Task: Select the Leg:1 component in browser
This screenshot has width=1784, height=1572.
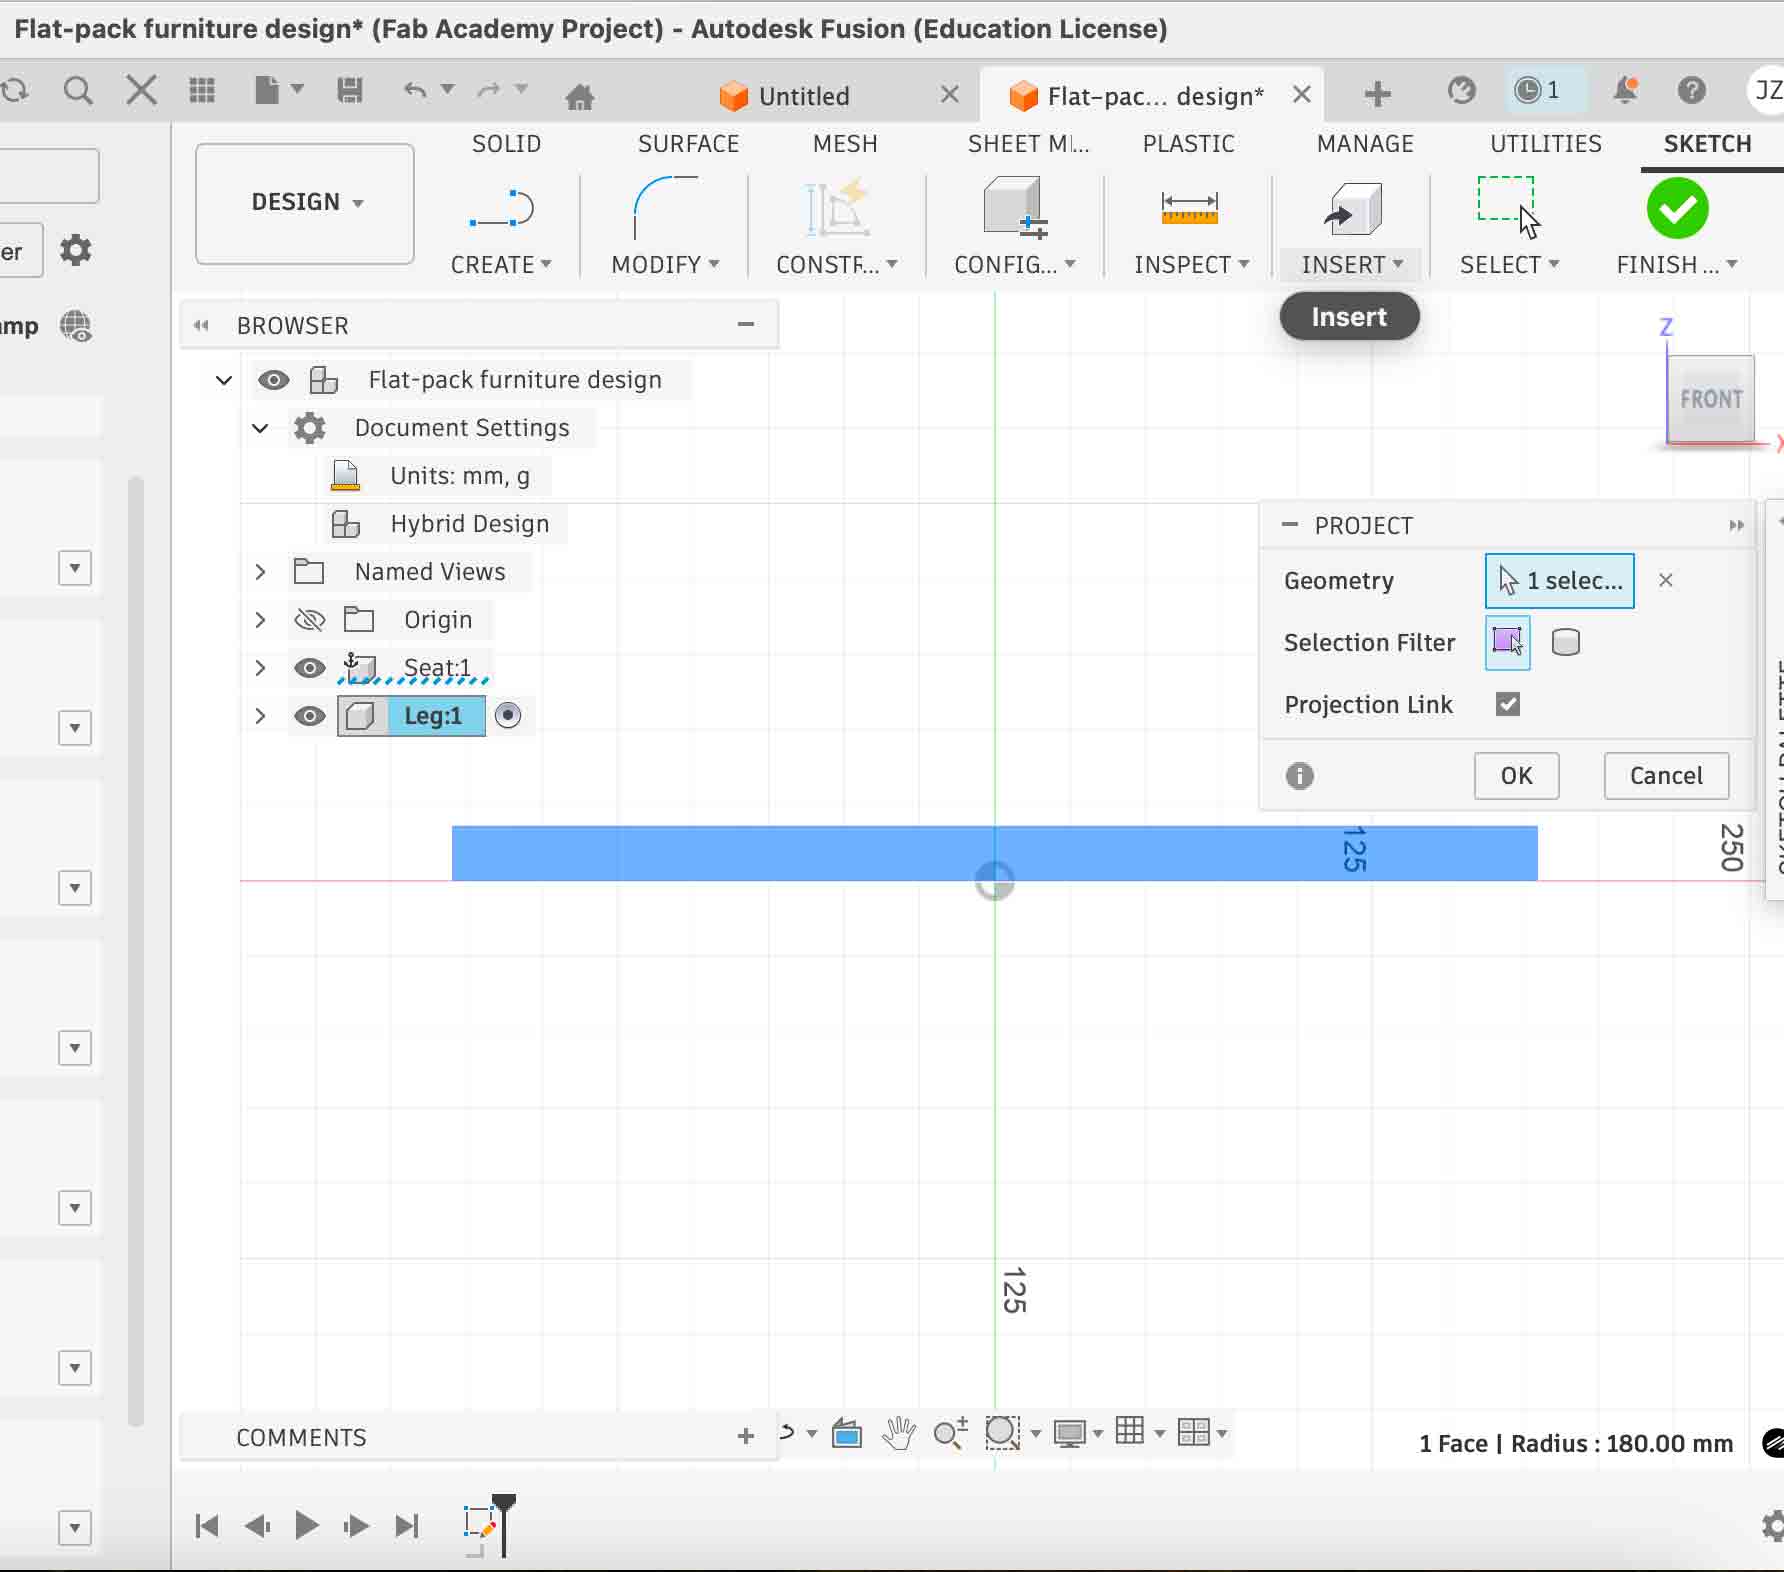Action: [433, 716]
